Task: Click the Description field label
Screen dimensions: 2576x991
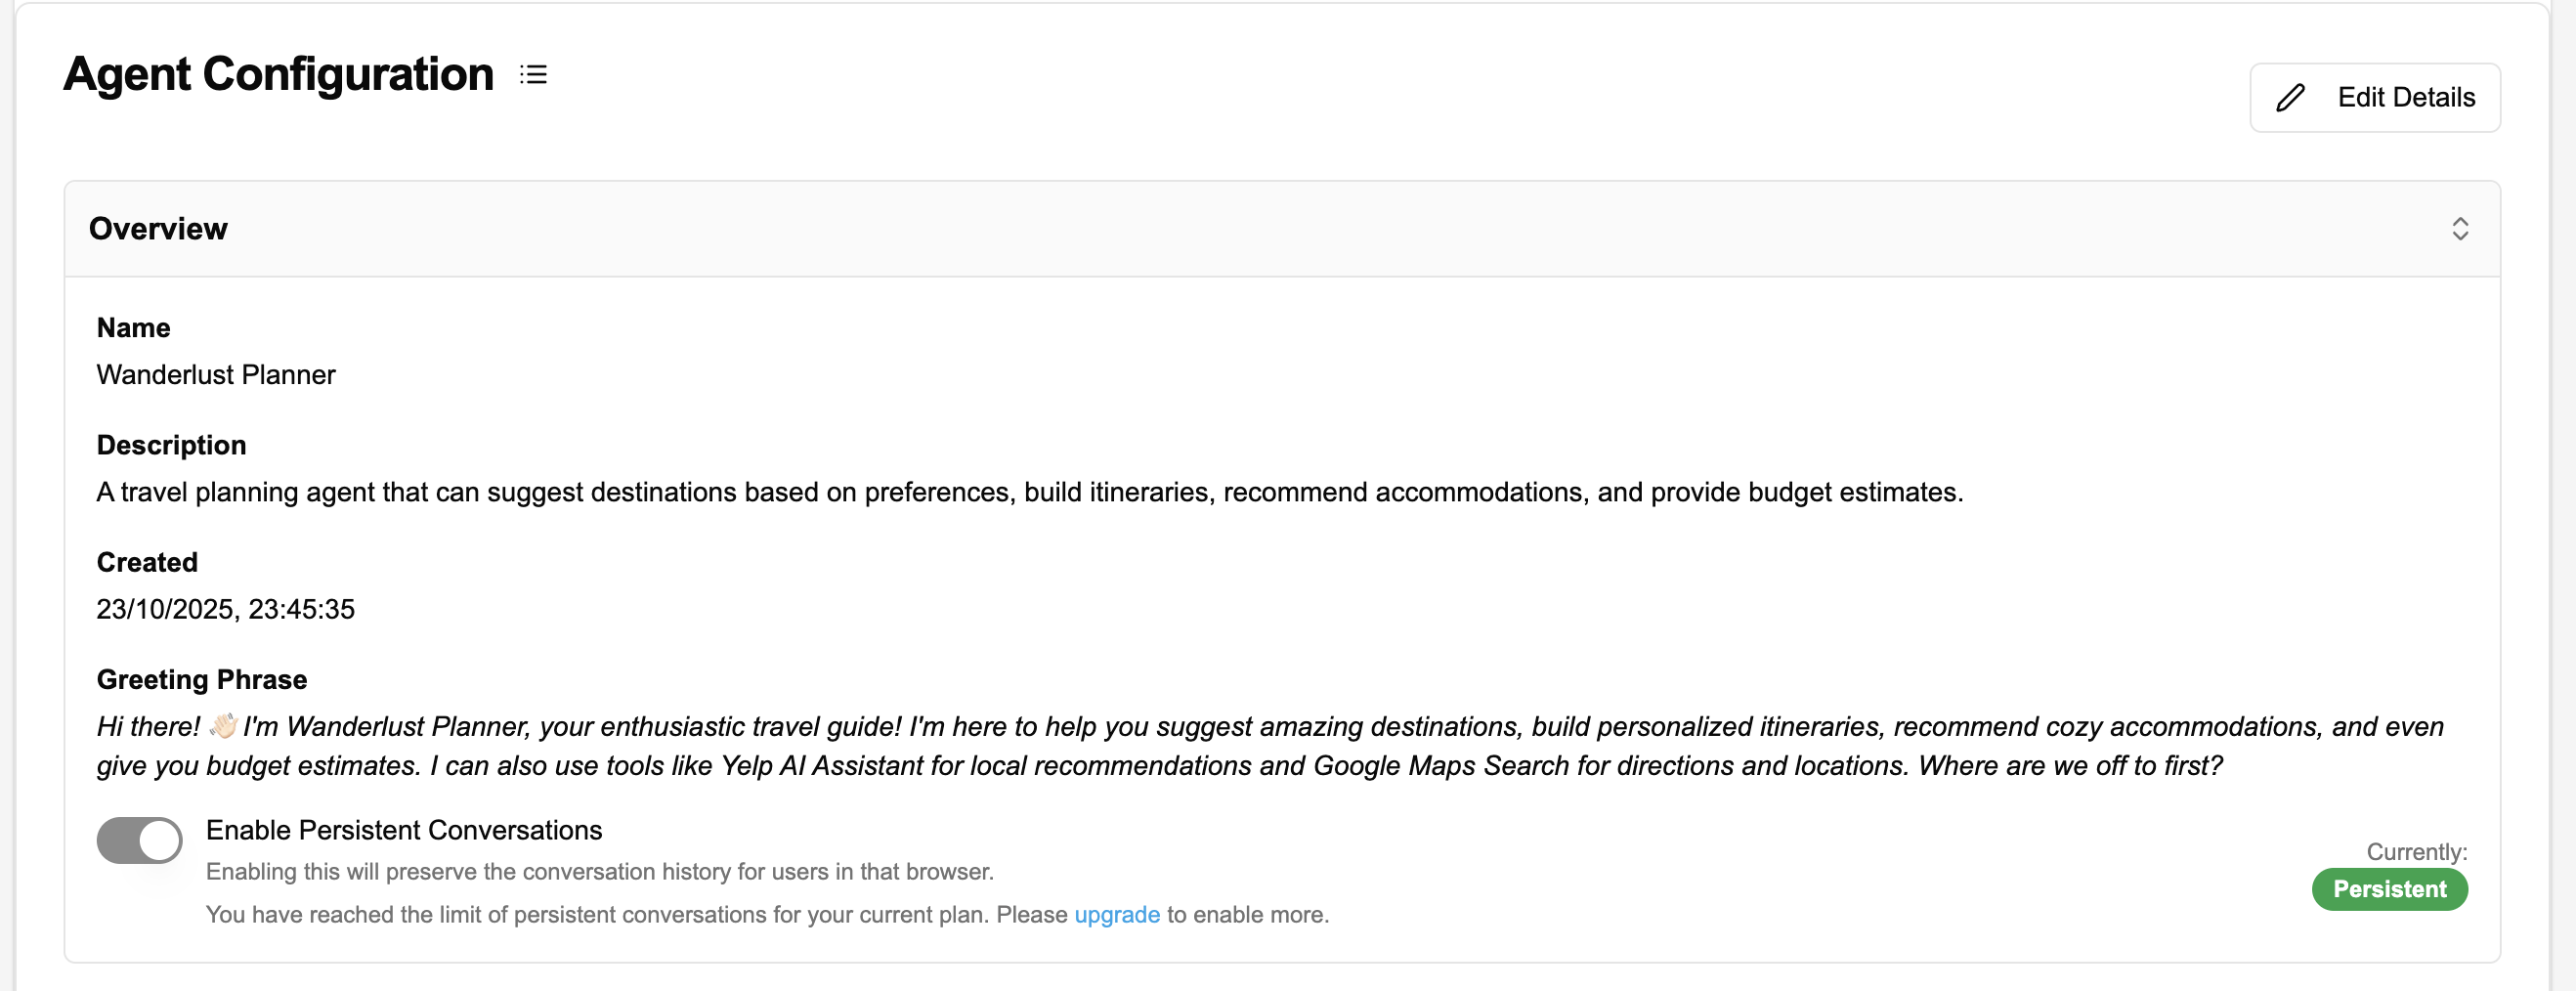Action: click(x=171, y=445)
